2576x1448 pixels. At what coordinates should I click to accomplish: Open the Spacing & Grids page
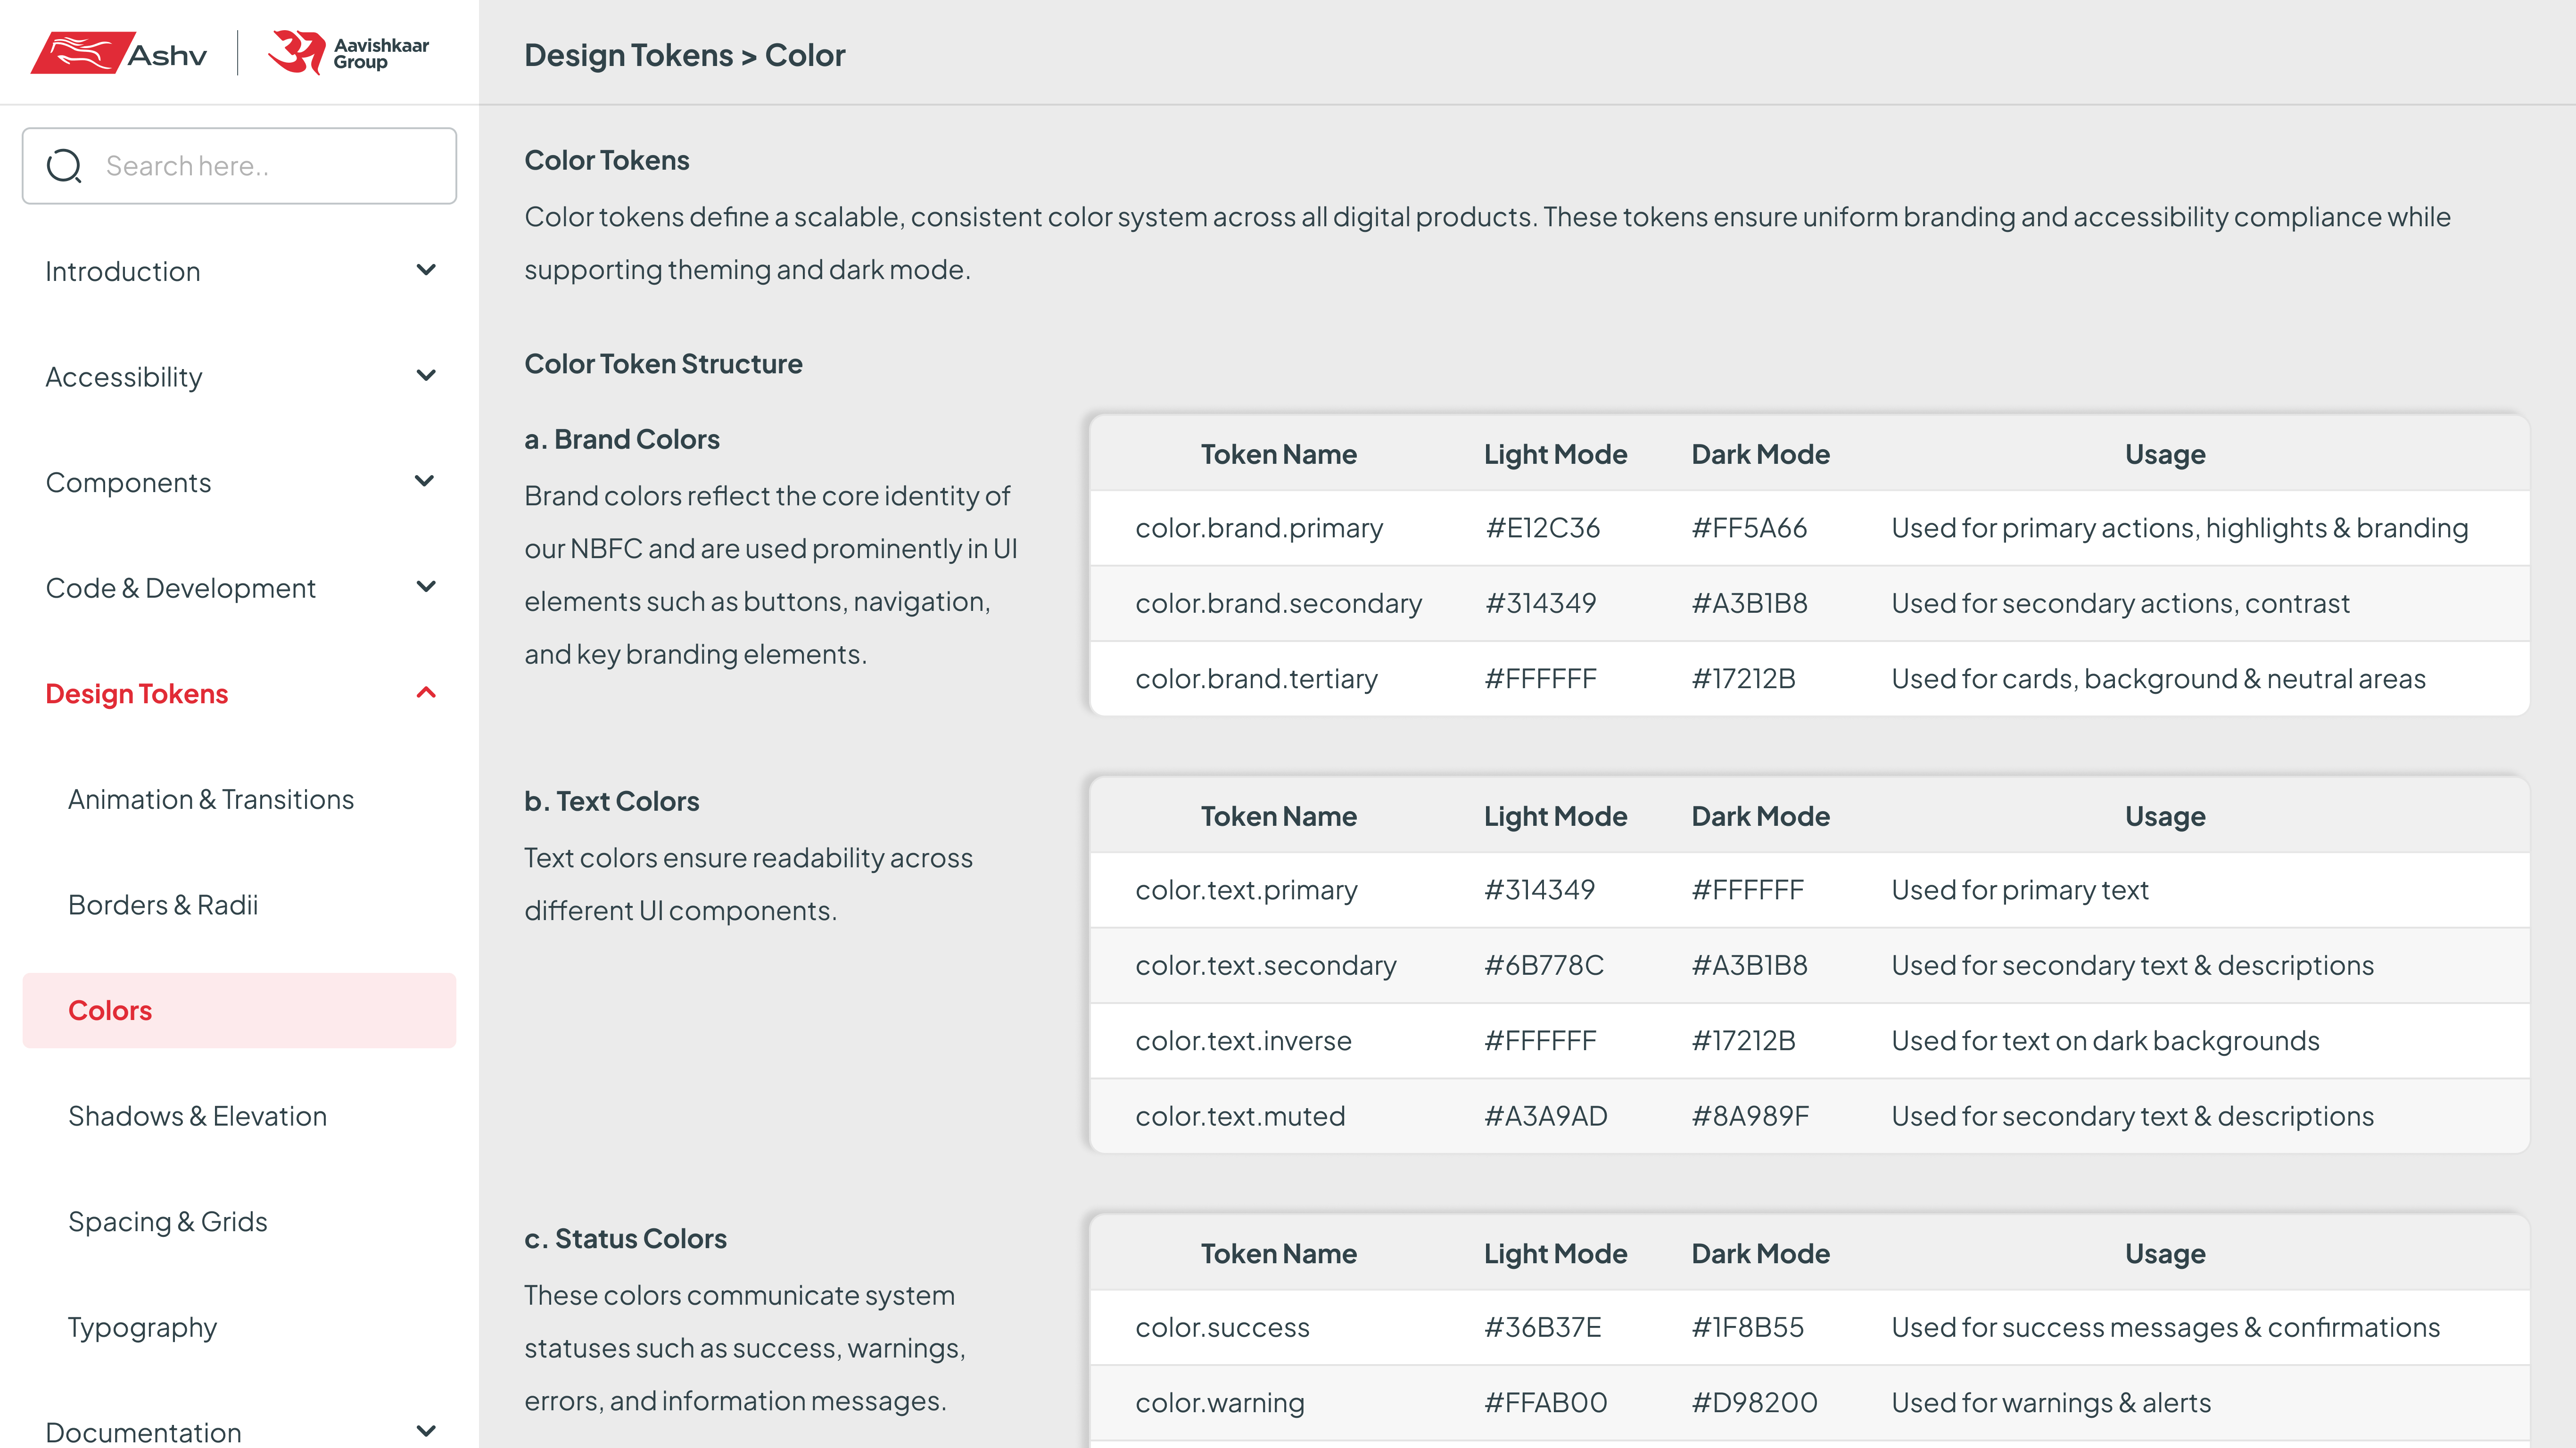[167, 1221]
